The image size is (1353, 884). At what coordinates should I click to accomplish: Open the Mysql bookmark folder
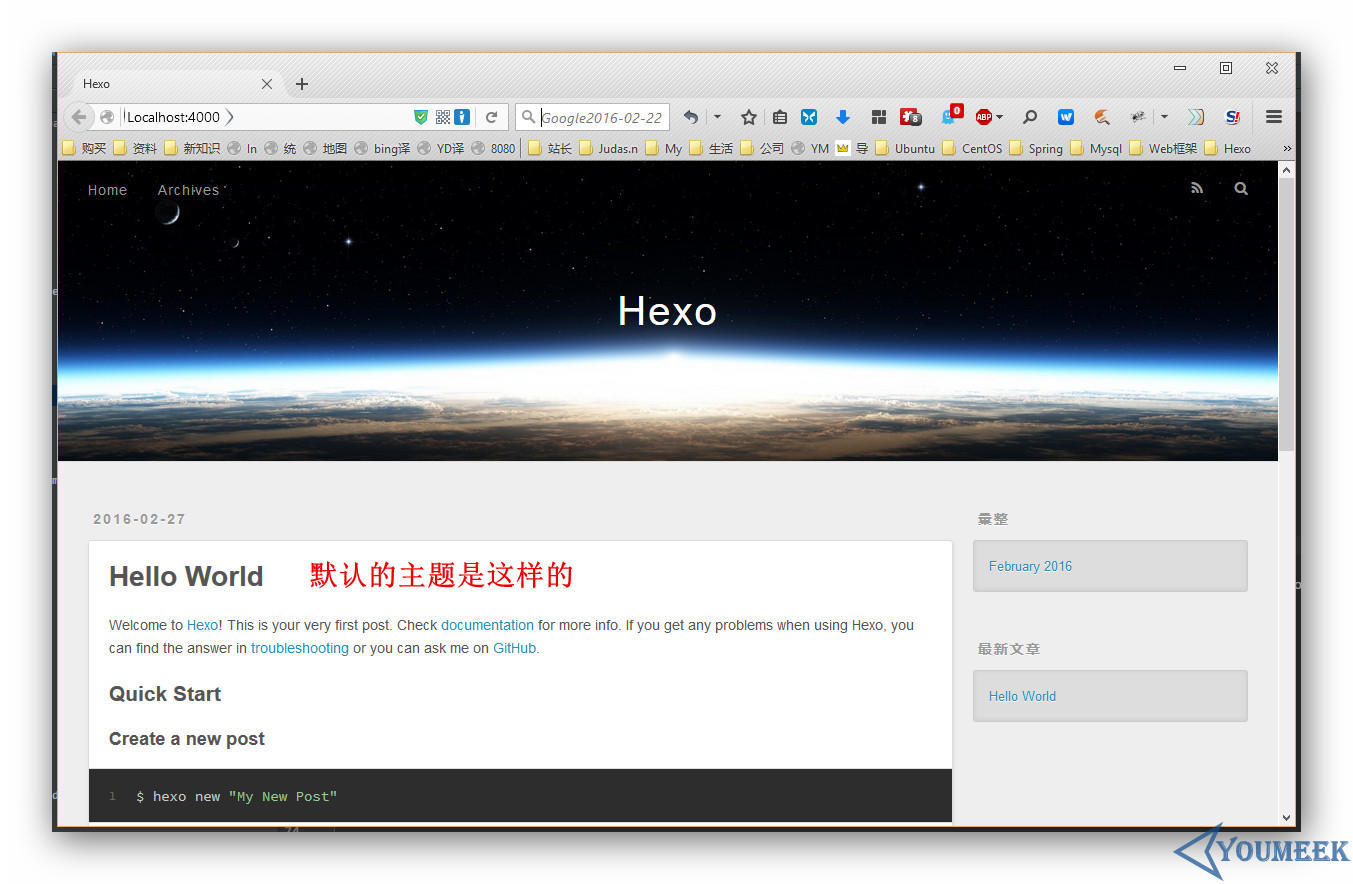coord(1096,148)
